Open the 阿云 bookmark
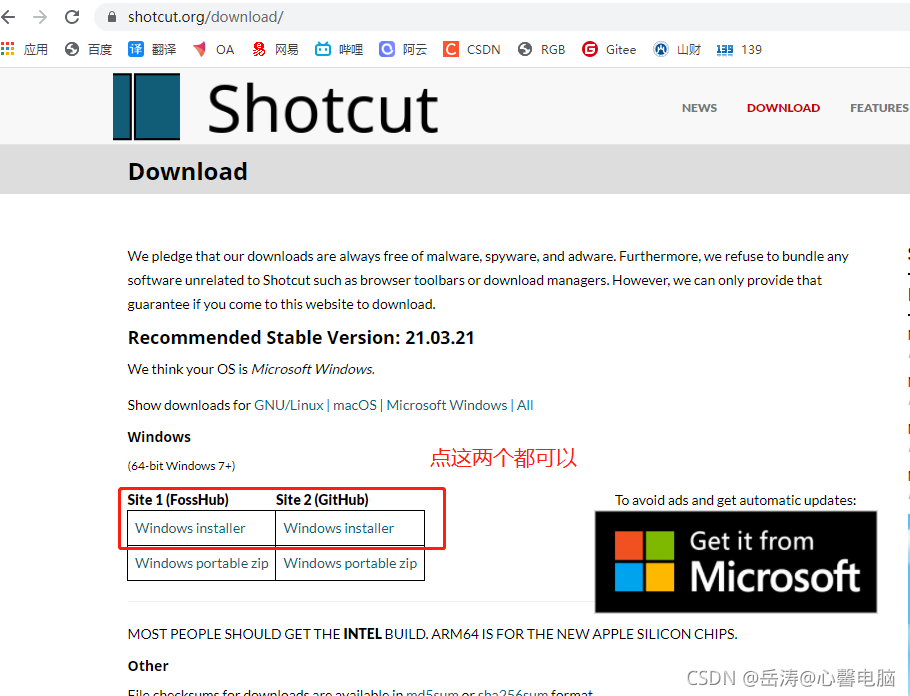This screenshot has height=696, width=910. [x=403, y=49]
